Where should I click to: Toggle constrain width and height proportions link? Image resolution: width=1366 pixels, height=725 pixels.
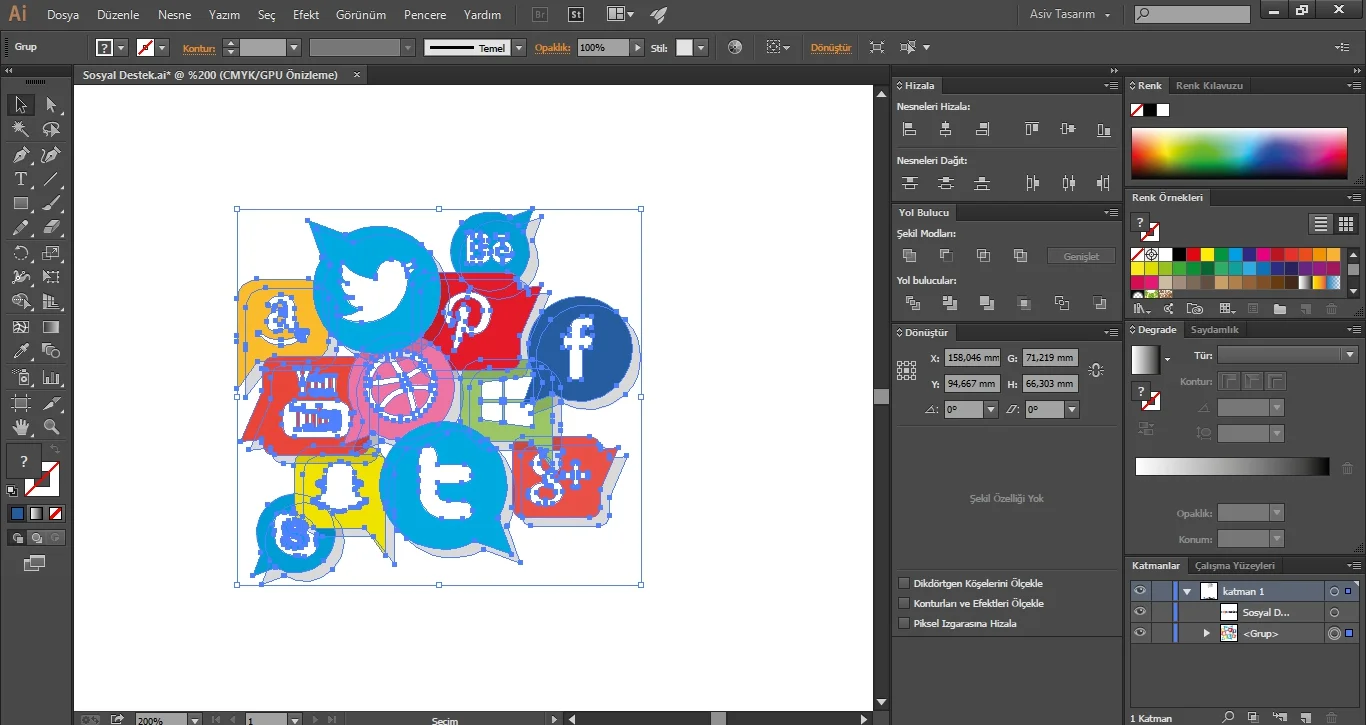[x=1096, y=370]
